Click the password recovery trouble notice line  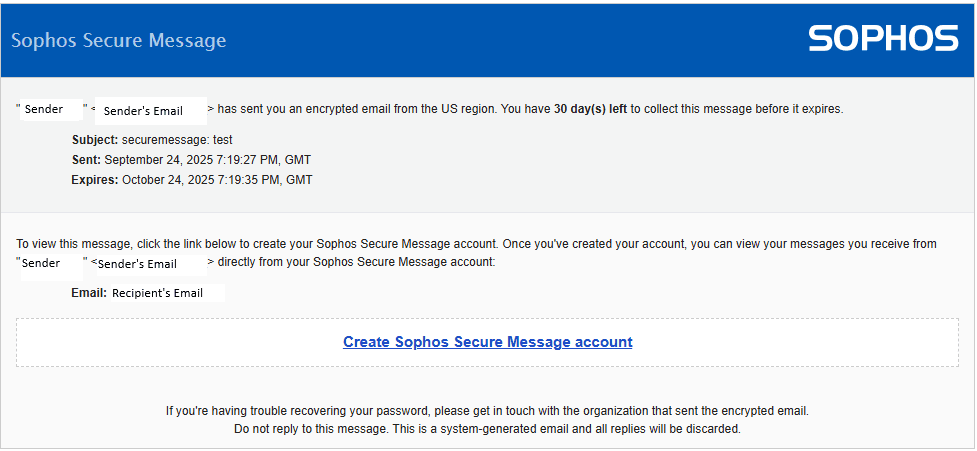(x=487, y=410)
